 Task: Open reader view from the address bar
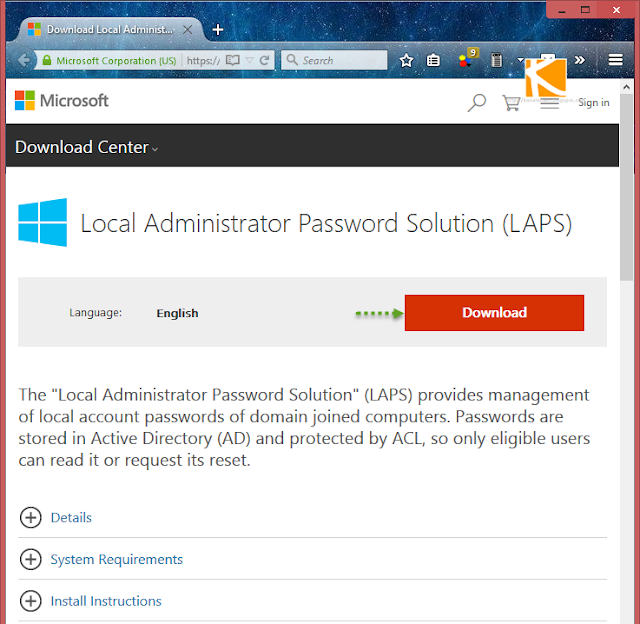click(x=233, y=60)
